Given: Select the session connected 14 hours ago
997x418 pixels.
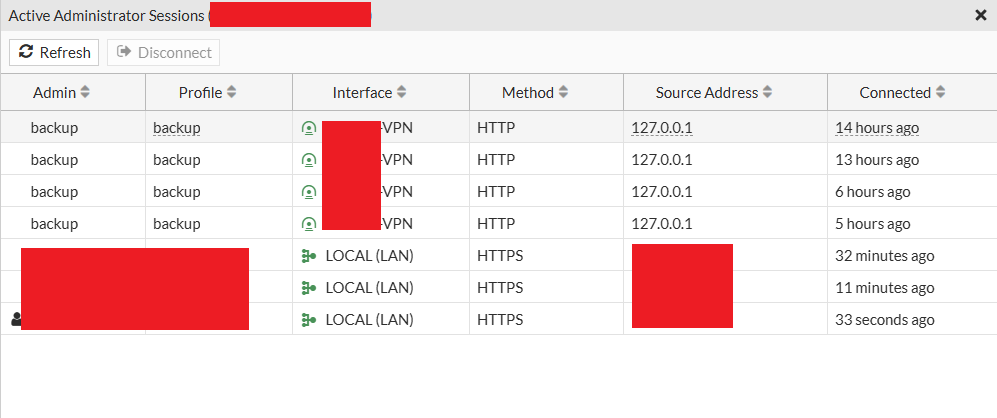Looking at the screenshot, I should [877, 128].
